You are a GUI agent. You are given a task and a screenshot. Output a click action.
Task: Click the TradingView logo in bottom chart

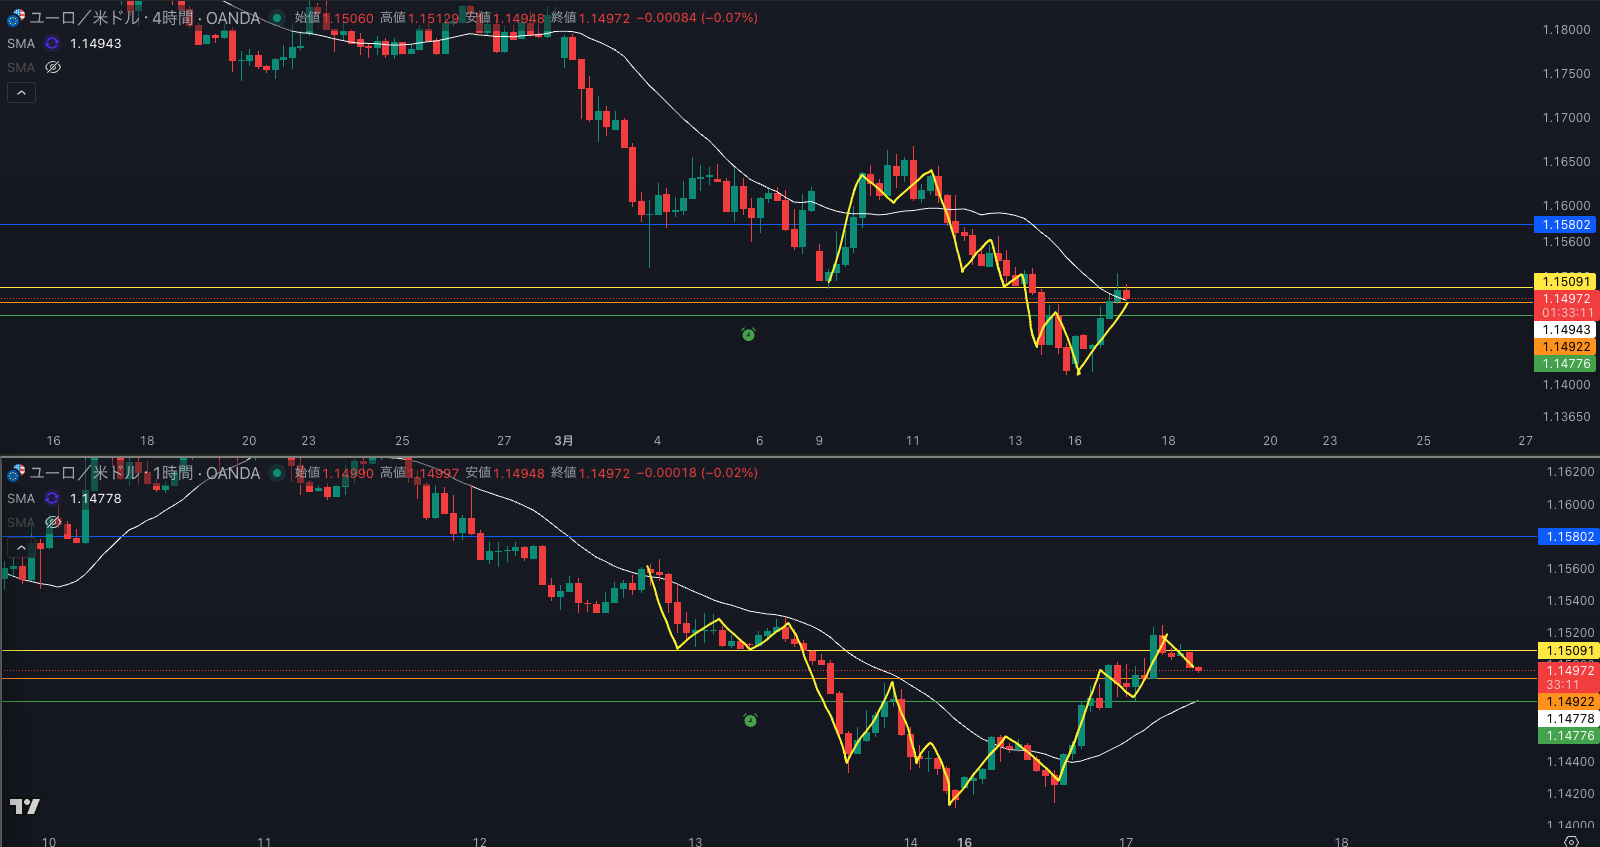coord(25,806)
